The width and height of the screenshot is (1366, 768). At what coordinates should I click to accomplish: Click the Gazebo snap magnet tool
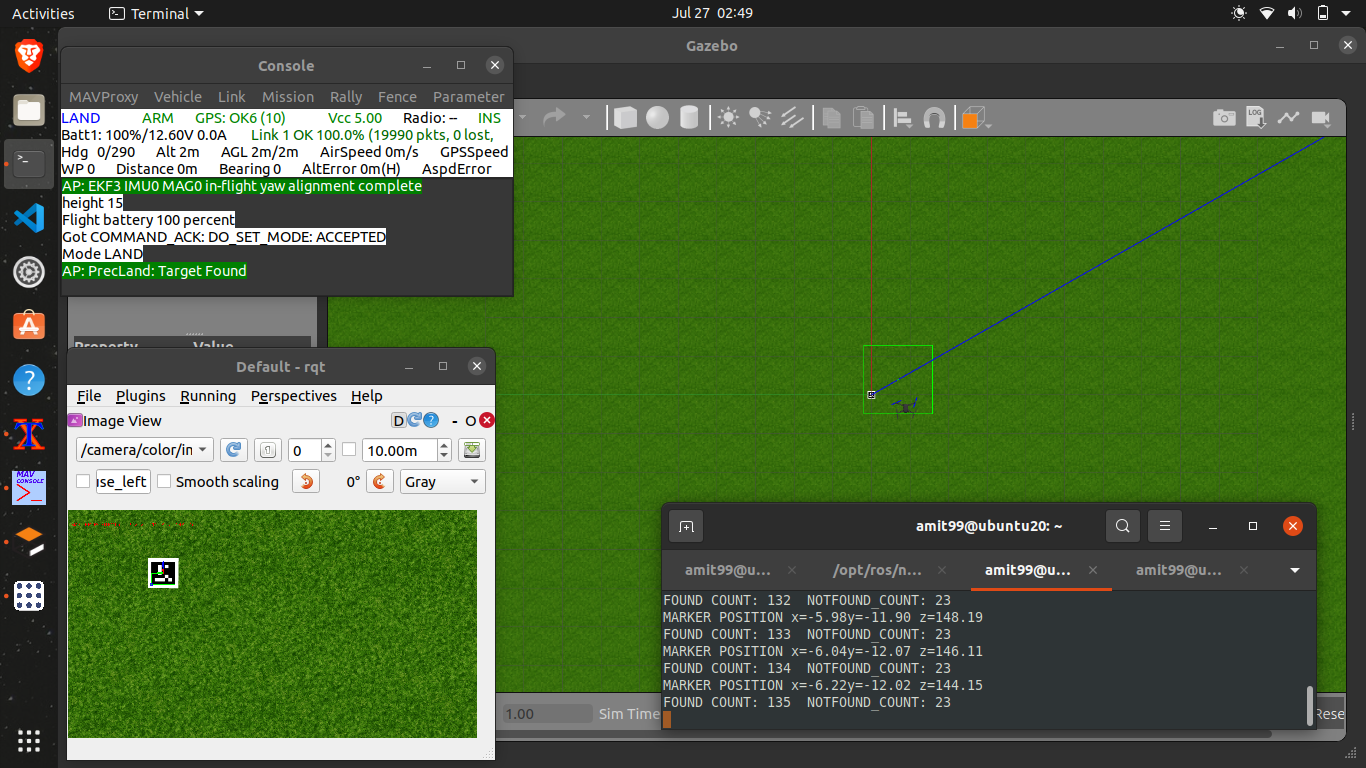tap(934, 118)
